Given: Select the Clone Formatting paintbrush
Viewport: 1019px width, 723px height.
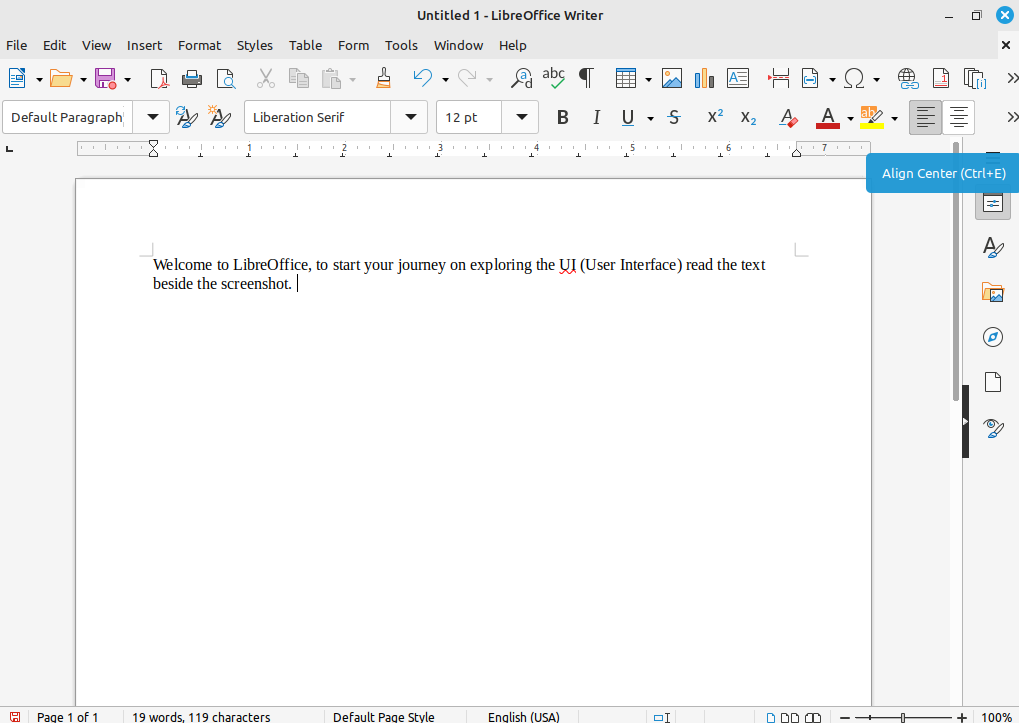Looking at the screenshot, I should [x=383, y=79].
